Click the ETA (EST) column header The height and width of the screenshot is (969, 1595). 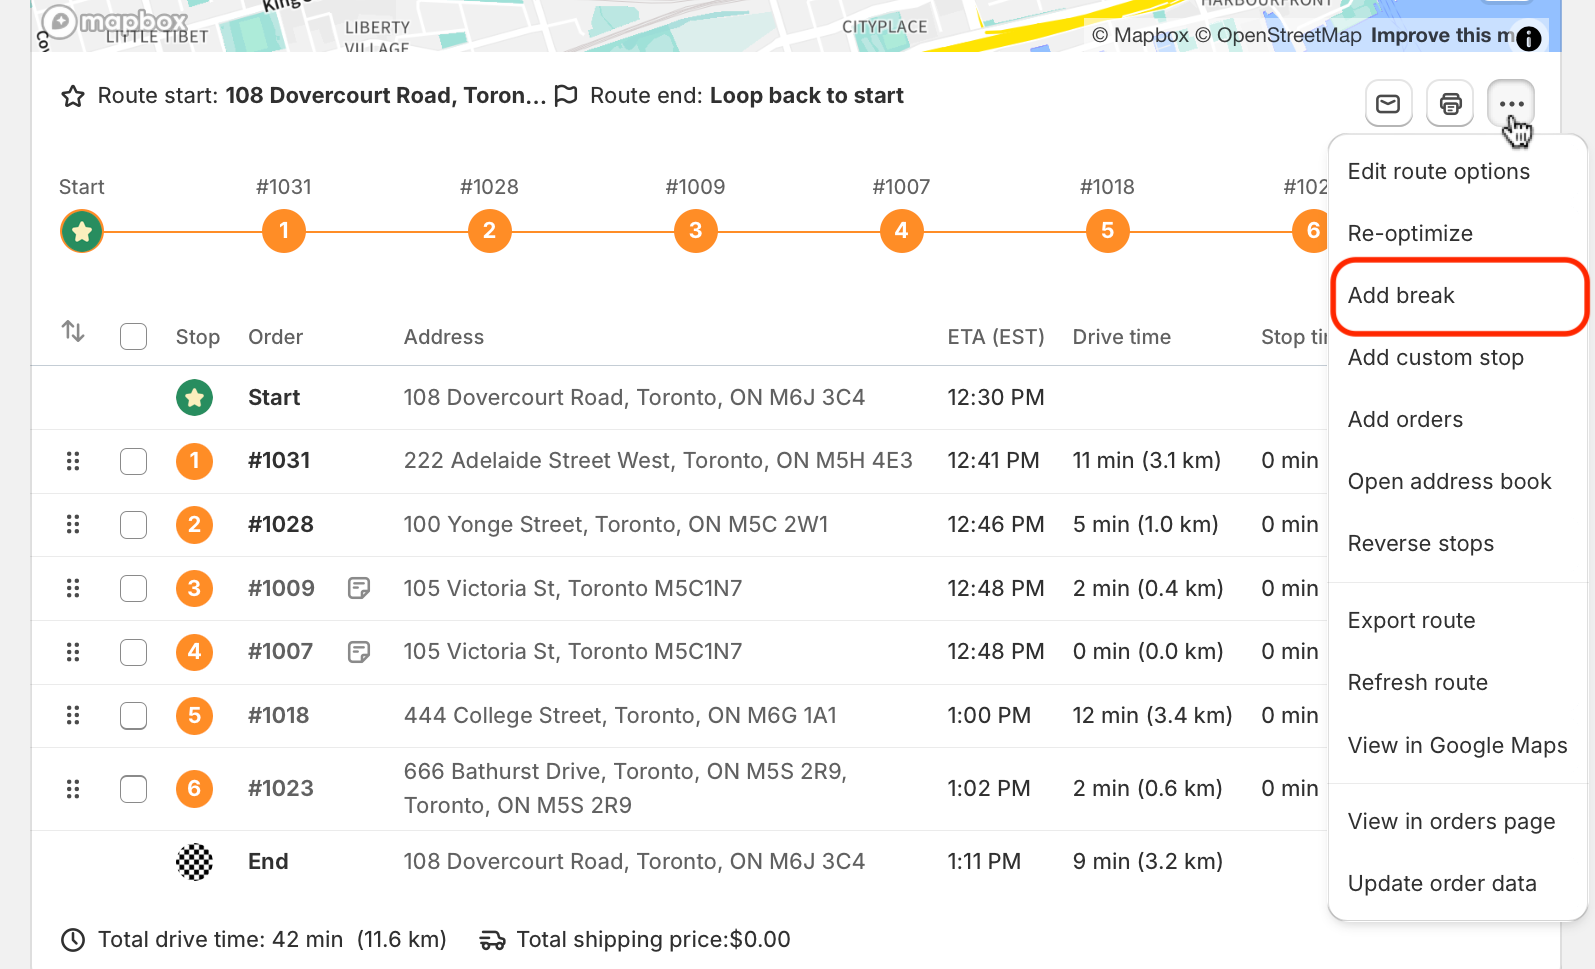(x=996, y=337)
